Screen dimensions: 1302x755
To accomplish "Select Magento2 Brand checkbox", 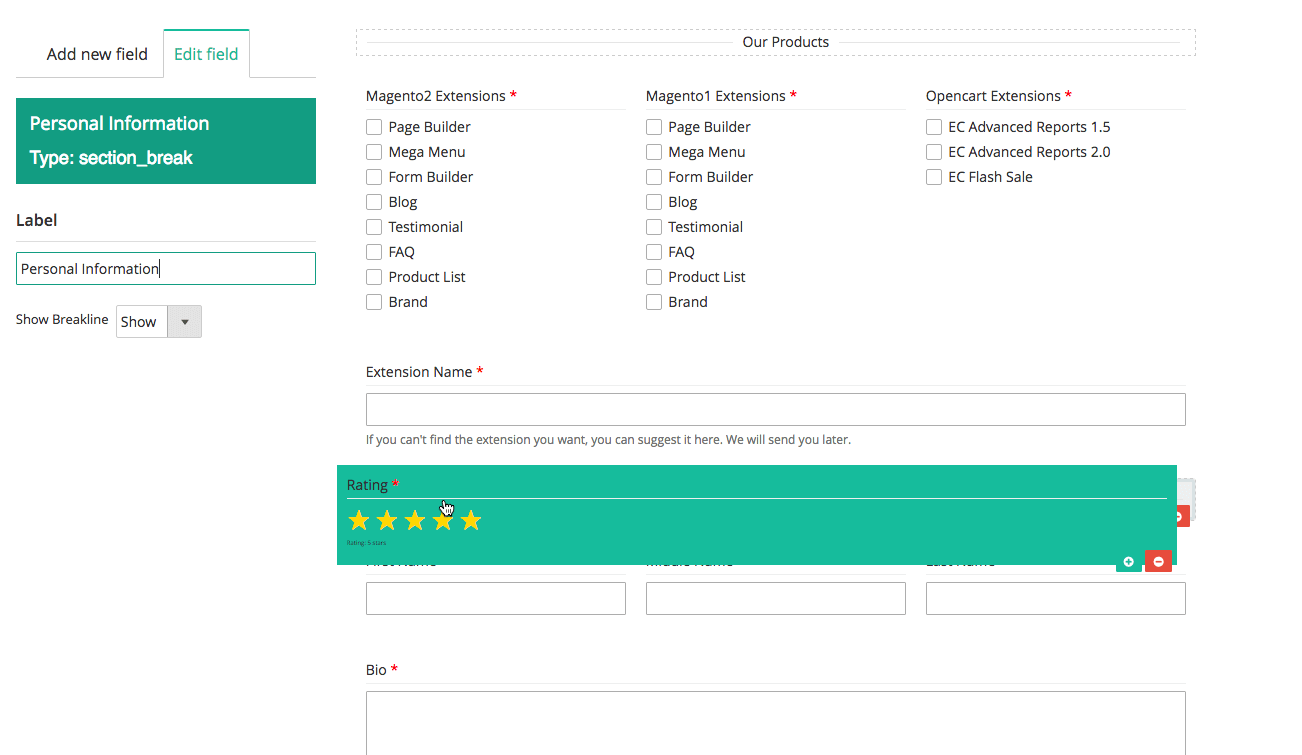I will 374,302.
